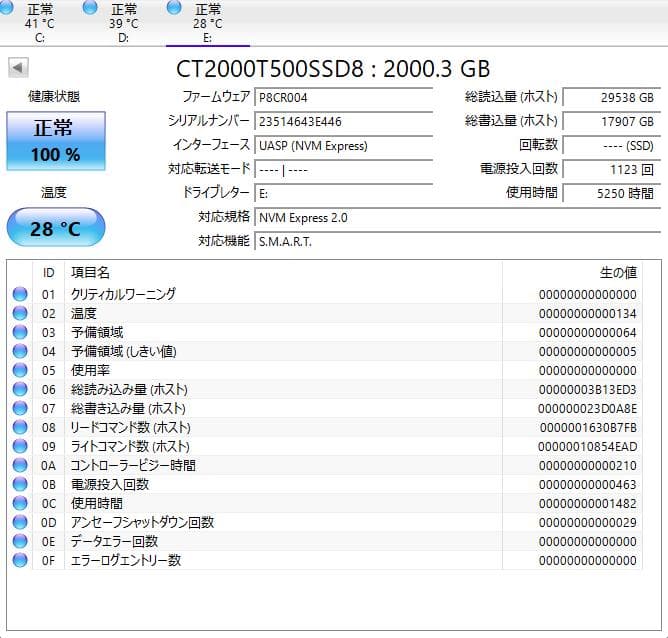Click the status orb beside 温度 row

pyautogui.click(x=20, y=313)
